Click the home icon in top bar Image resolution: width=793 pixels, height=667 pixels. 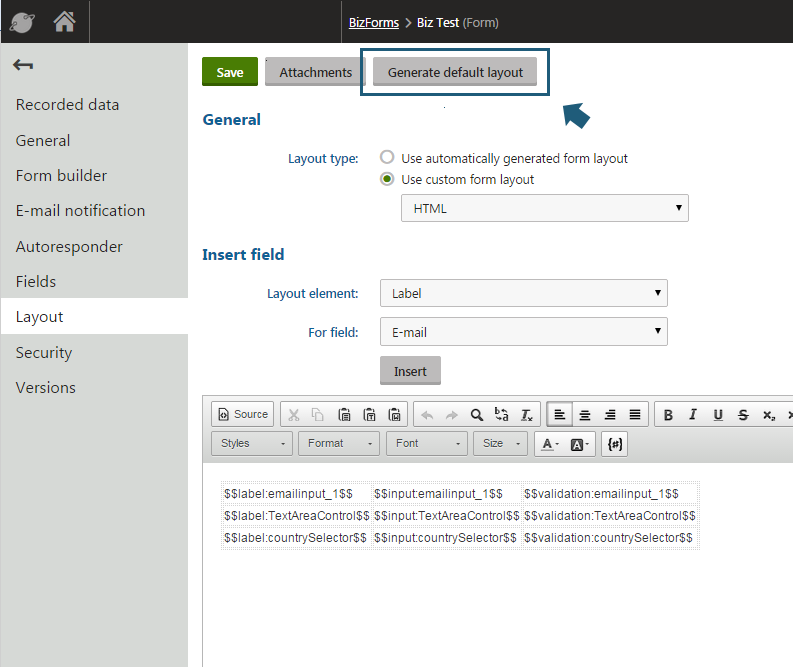click(64, 21)
